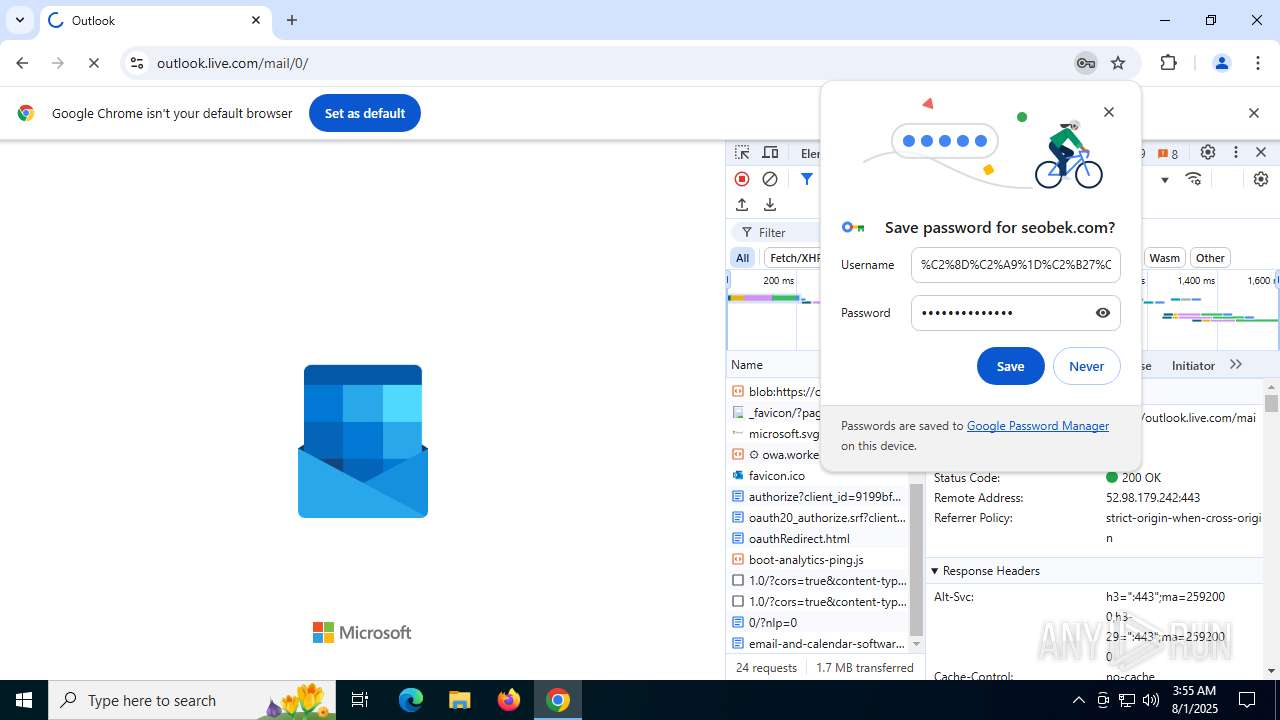Open the volume control in system tray

pos(1151,700)
